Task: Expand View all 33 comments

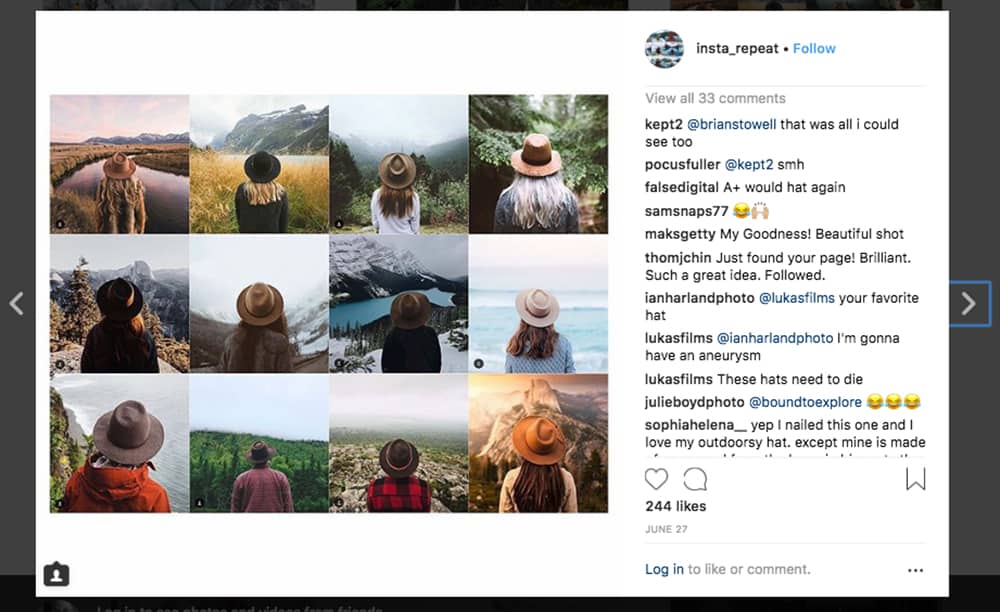Action: 715,98
